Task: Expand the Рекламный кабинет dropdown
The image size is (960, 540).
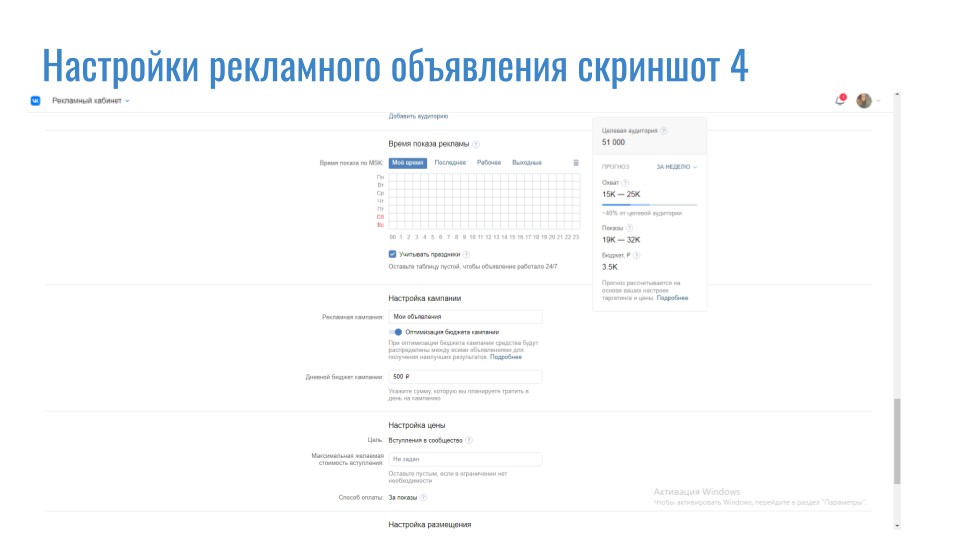Action: click(91, 101)
